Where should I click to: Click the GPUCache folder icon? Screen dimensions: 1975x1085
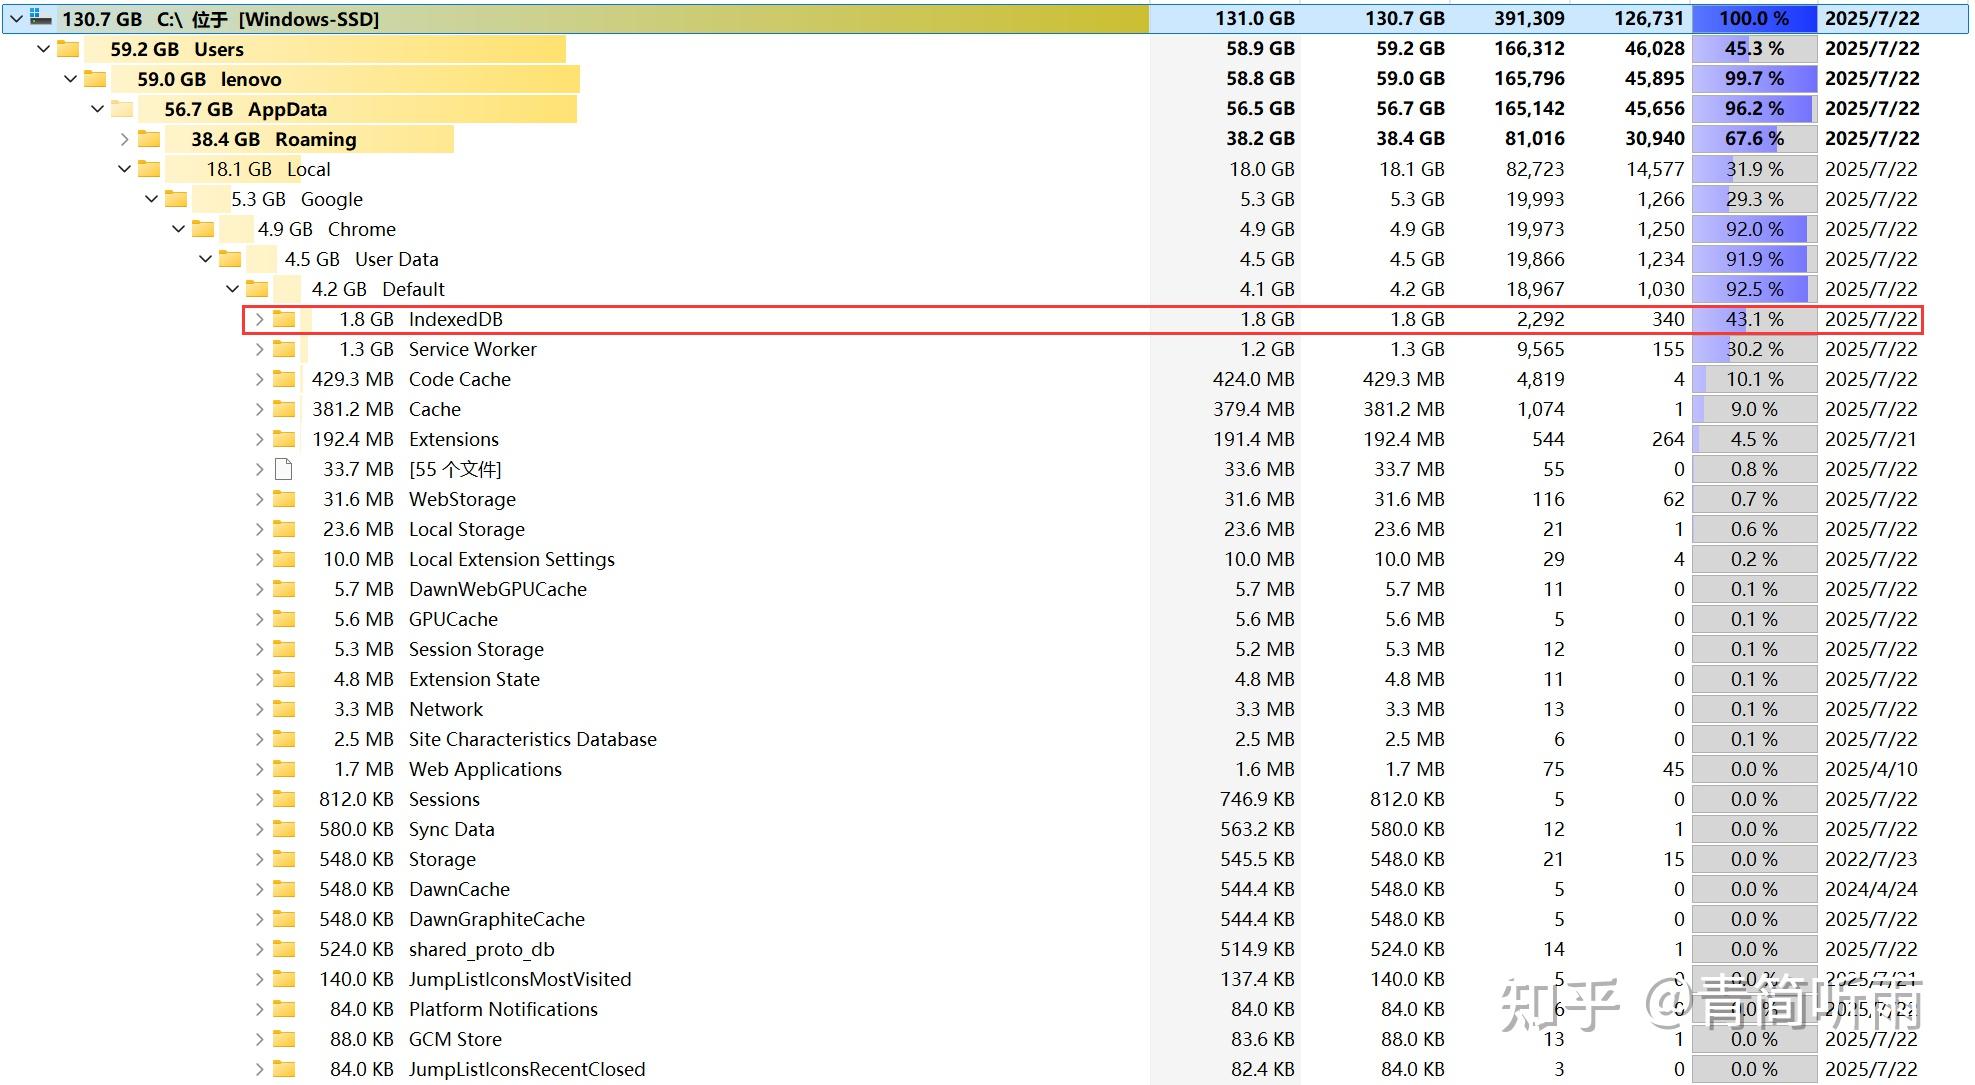tap(284, 619)
